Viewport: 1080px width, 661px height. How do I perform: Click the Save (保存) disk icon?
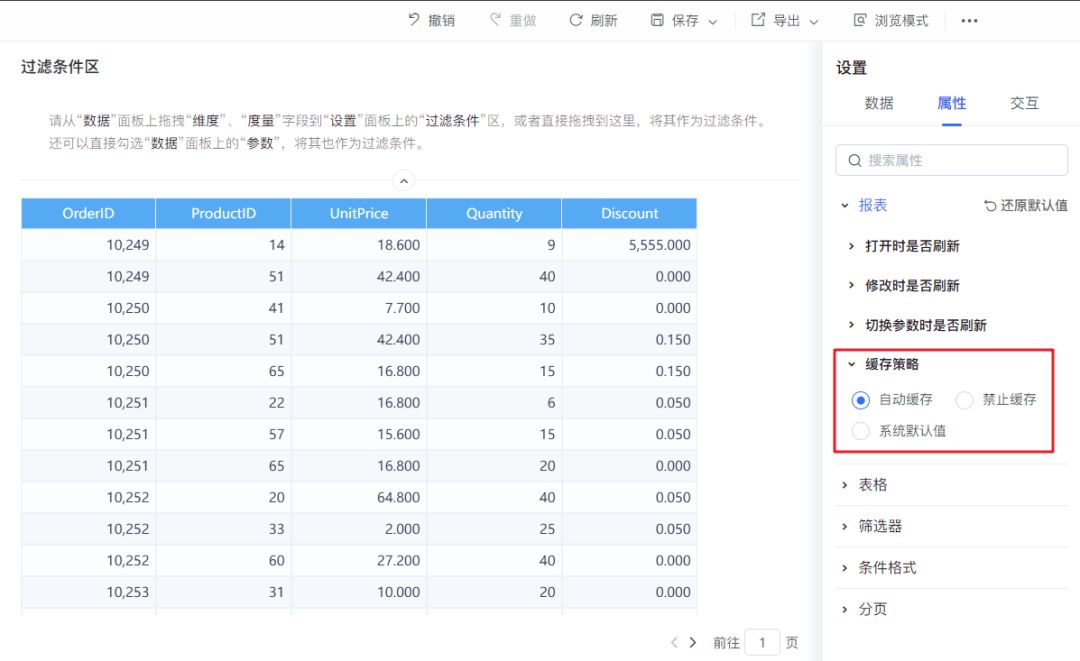pos(657,20)
